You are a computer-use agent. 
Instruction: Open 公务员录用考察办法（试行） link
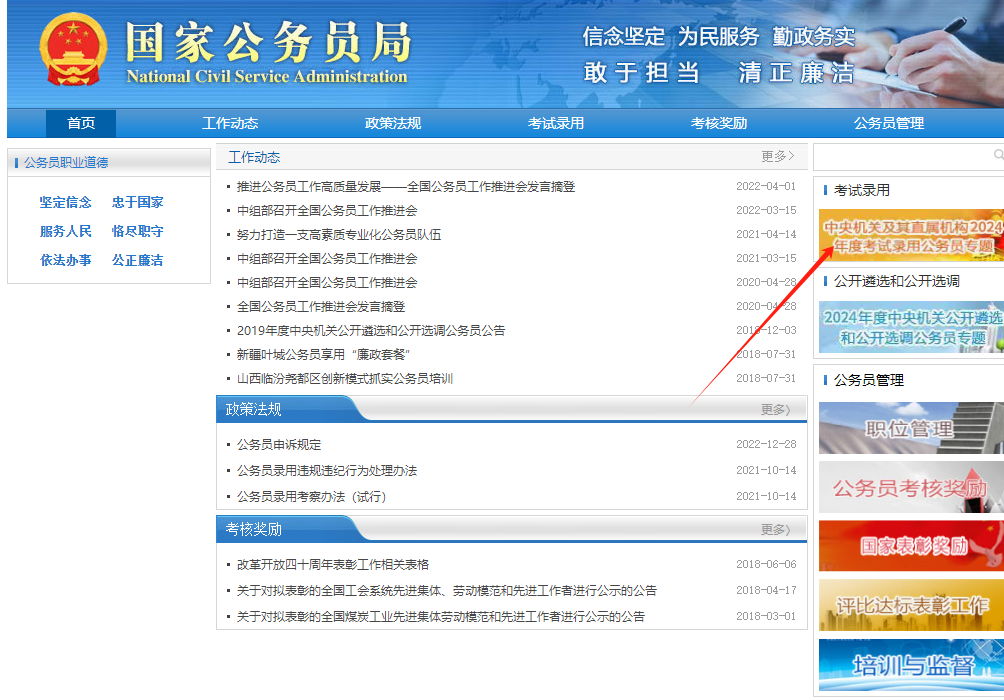(x=312, y=496)
